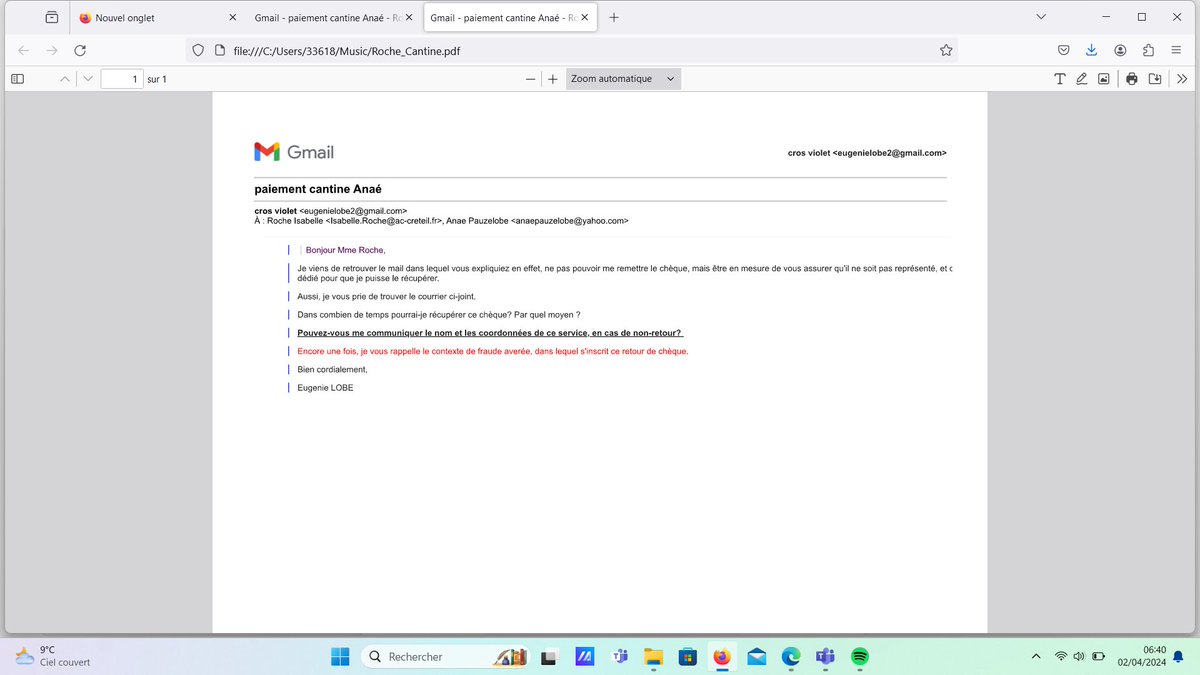Open Firefox View button in tab bar
Screen dimensions: 1200x675
(x=52, y=18)
